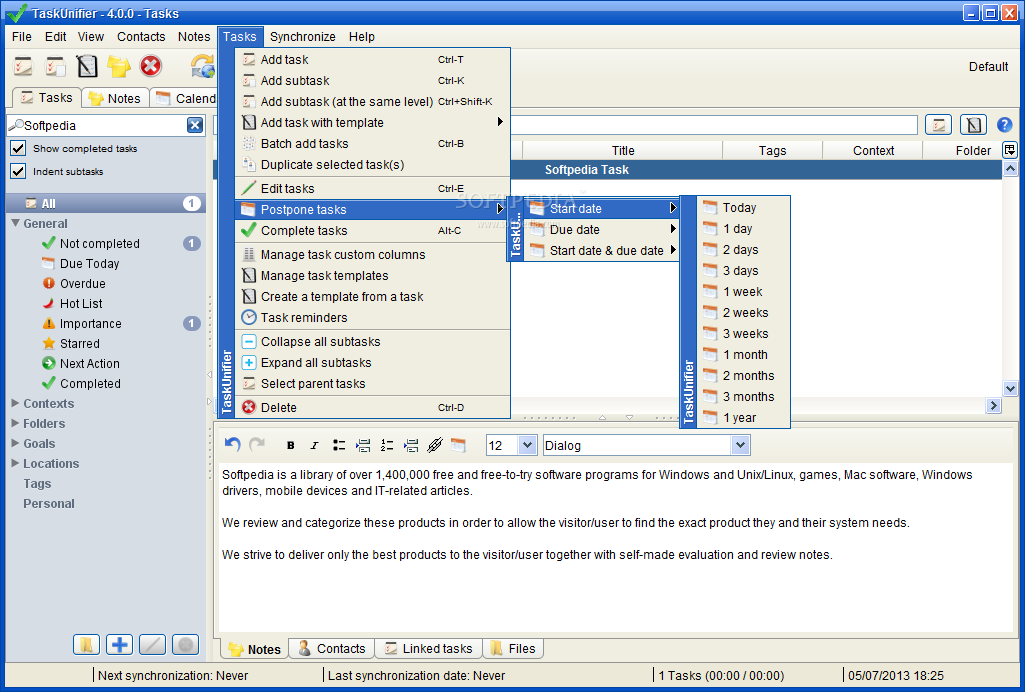
Task: Sort by the Title column header
Action: [x=622, y=150]
